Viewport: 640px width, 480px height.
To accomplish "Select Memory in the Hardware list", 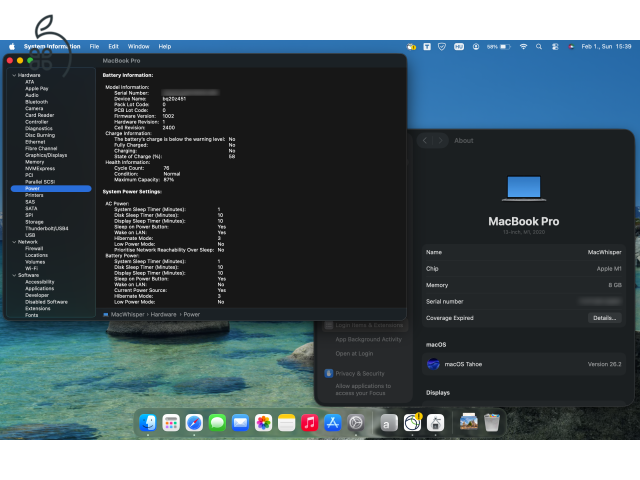I will 34,162.
